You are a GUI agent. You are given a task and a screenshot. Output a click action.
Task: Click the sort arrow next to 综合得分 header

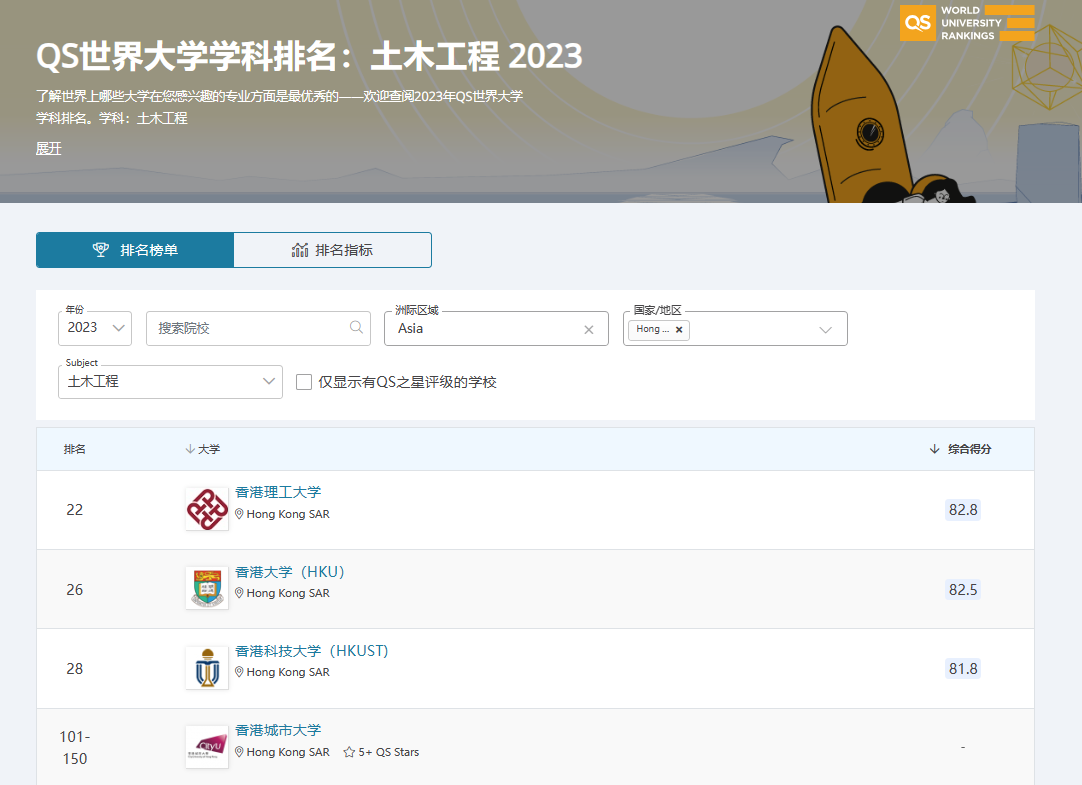point(934,449)
